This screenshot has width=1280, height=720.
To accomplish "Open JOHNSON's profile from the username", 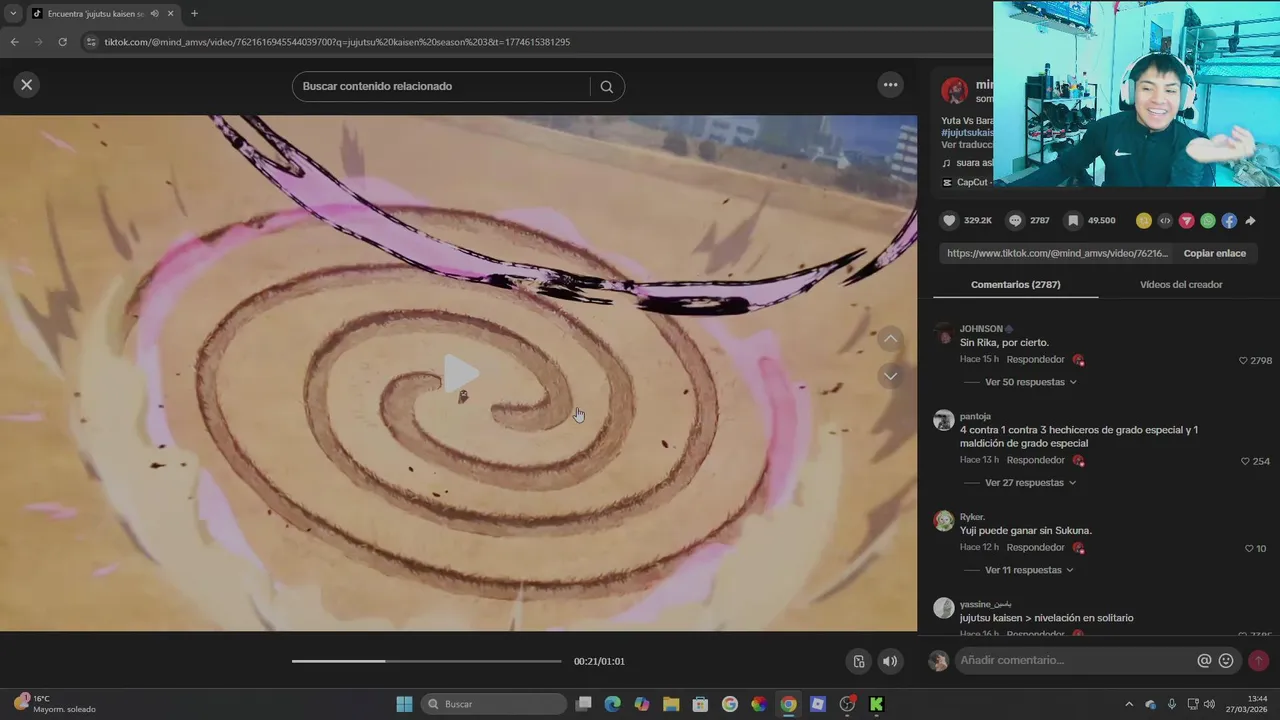I will 981,328.
